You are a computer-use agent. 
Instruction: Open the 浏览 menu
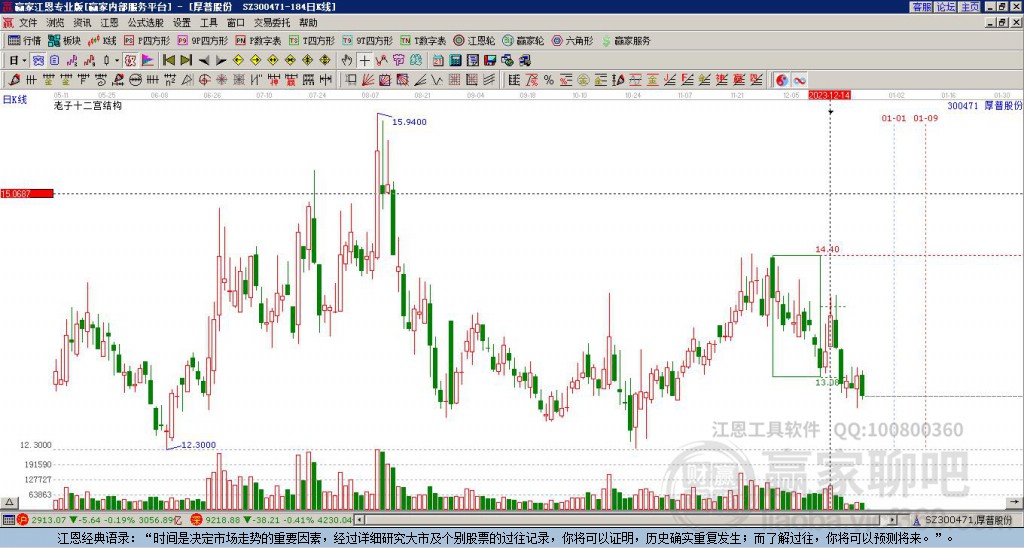click(56, 23)
